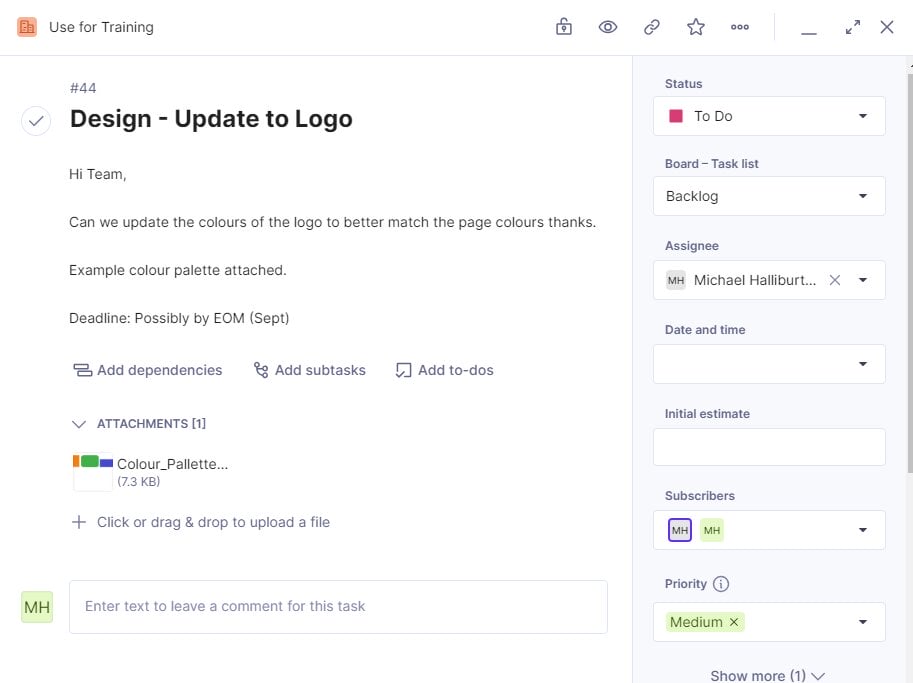
Task: Expand task to full screen
Action: click(853, 27)
